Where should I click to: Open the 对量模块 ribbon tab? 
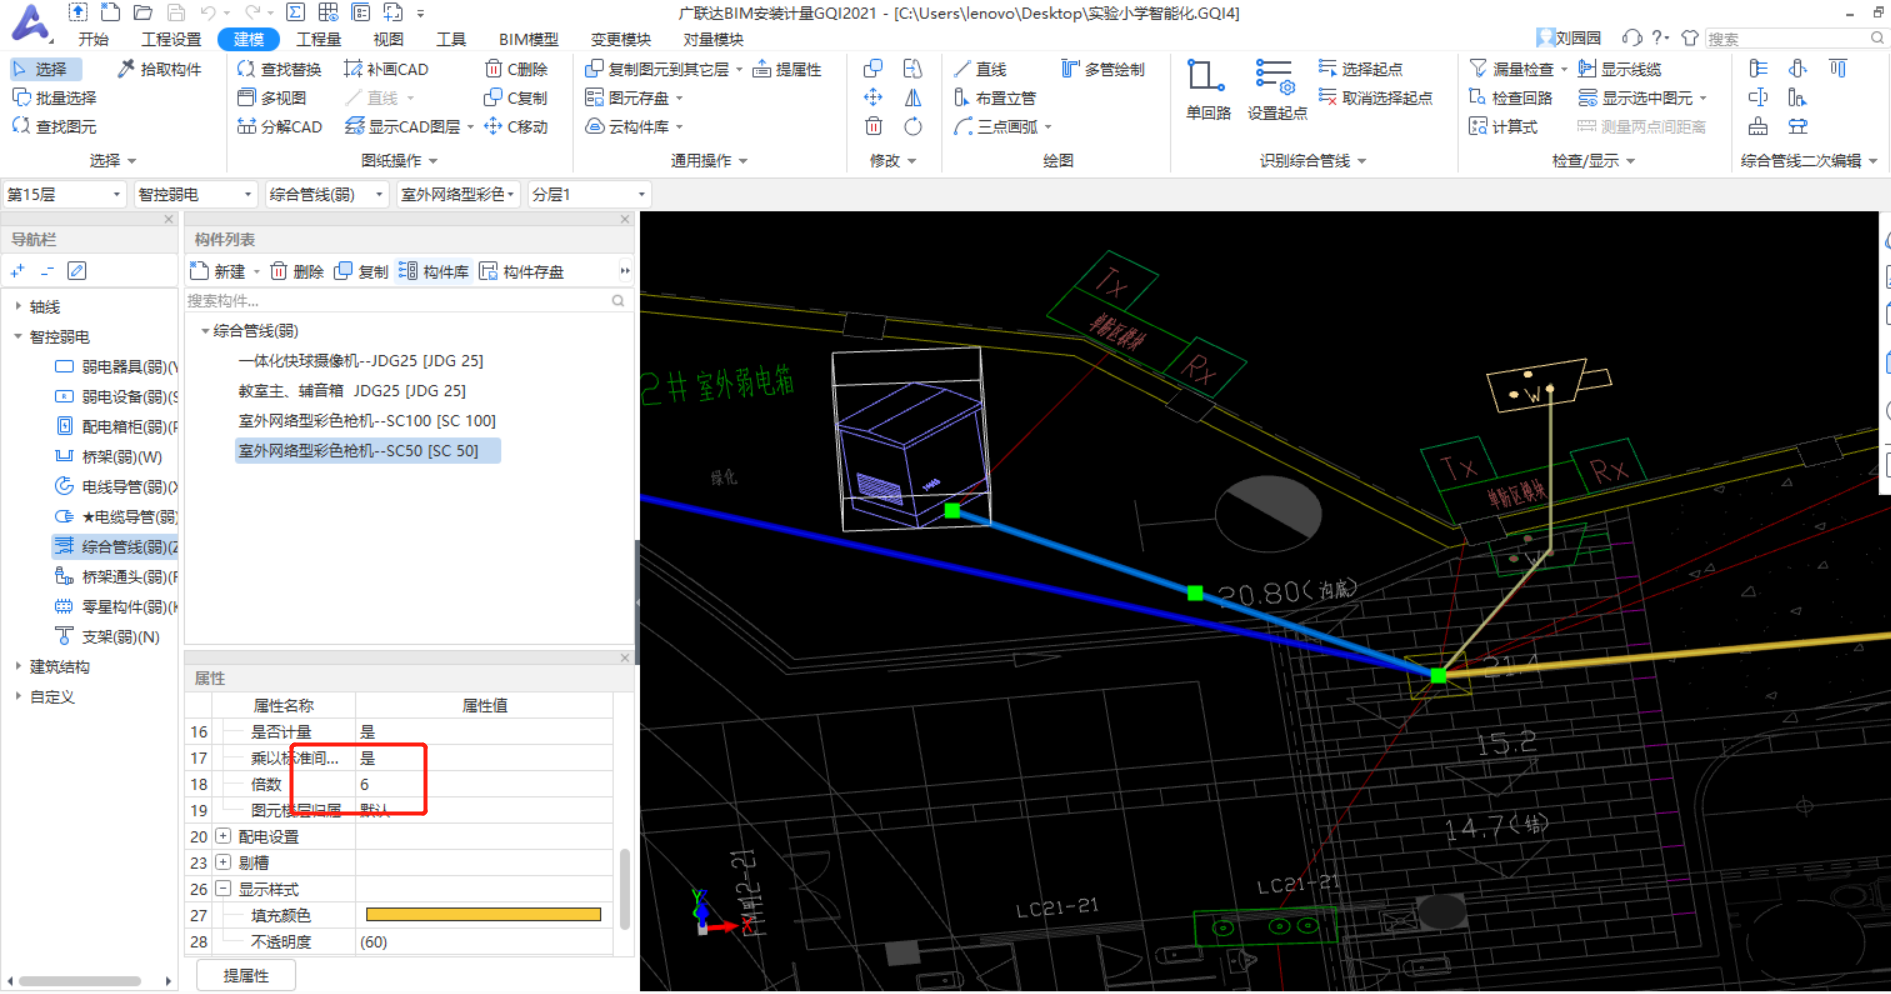tap(713, 39)
